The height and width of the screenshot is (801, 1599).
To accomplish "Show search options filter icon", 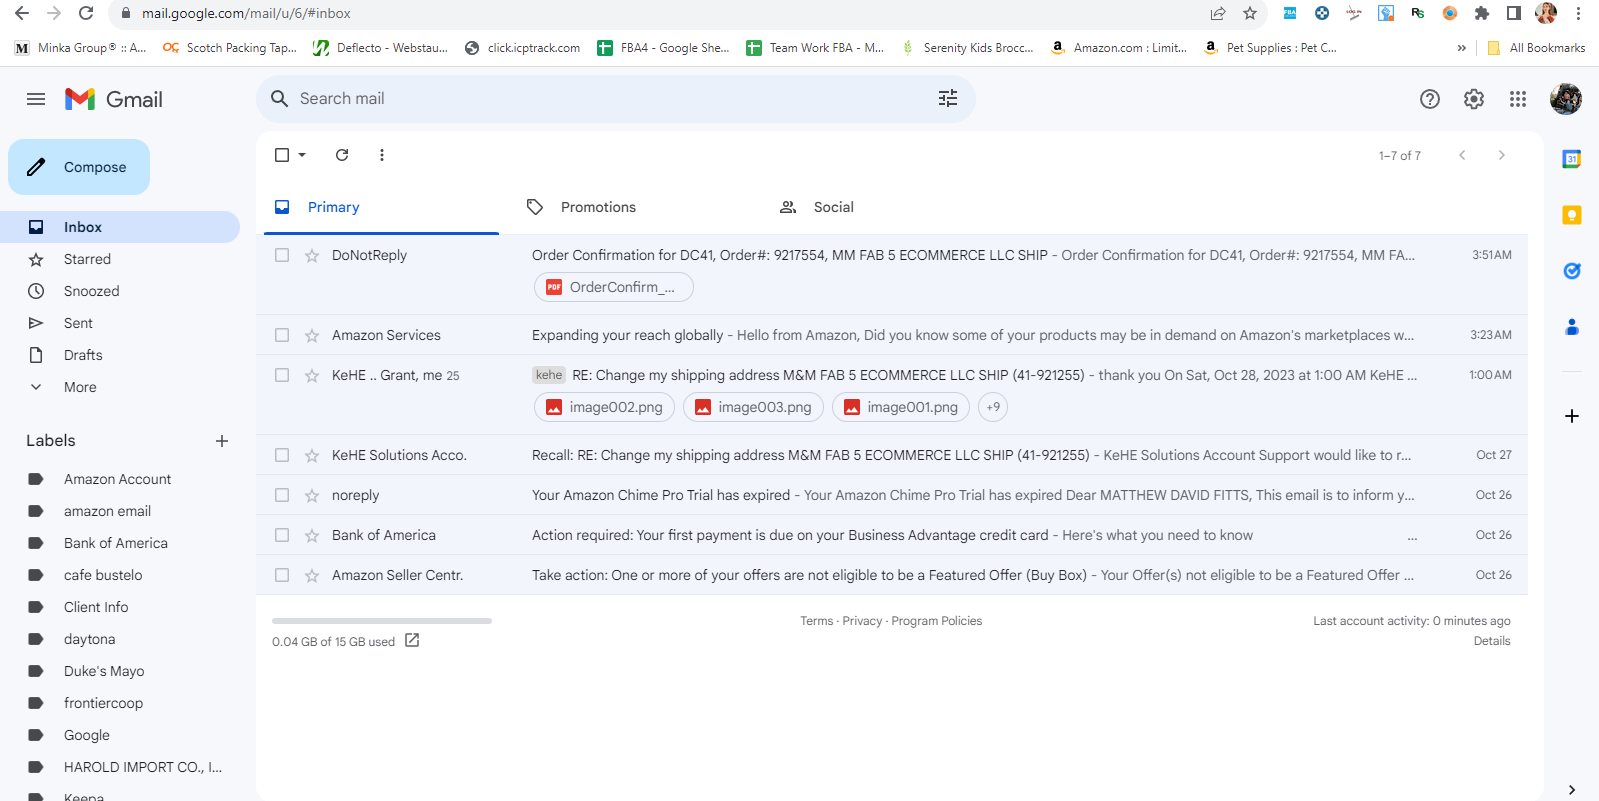I will pyautogui.click(x=948, y=98).
